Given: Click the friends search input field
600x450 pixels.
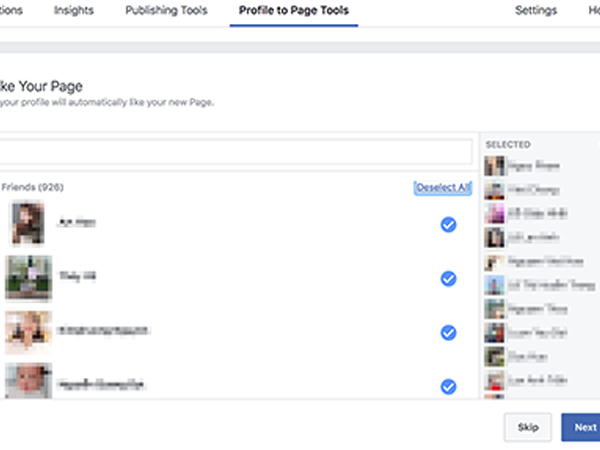Looking at the screenshot, I should click(x=235, y=152).
